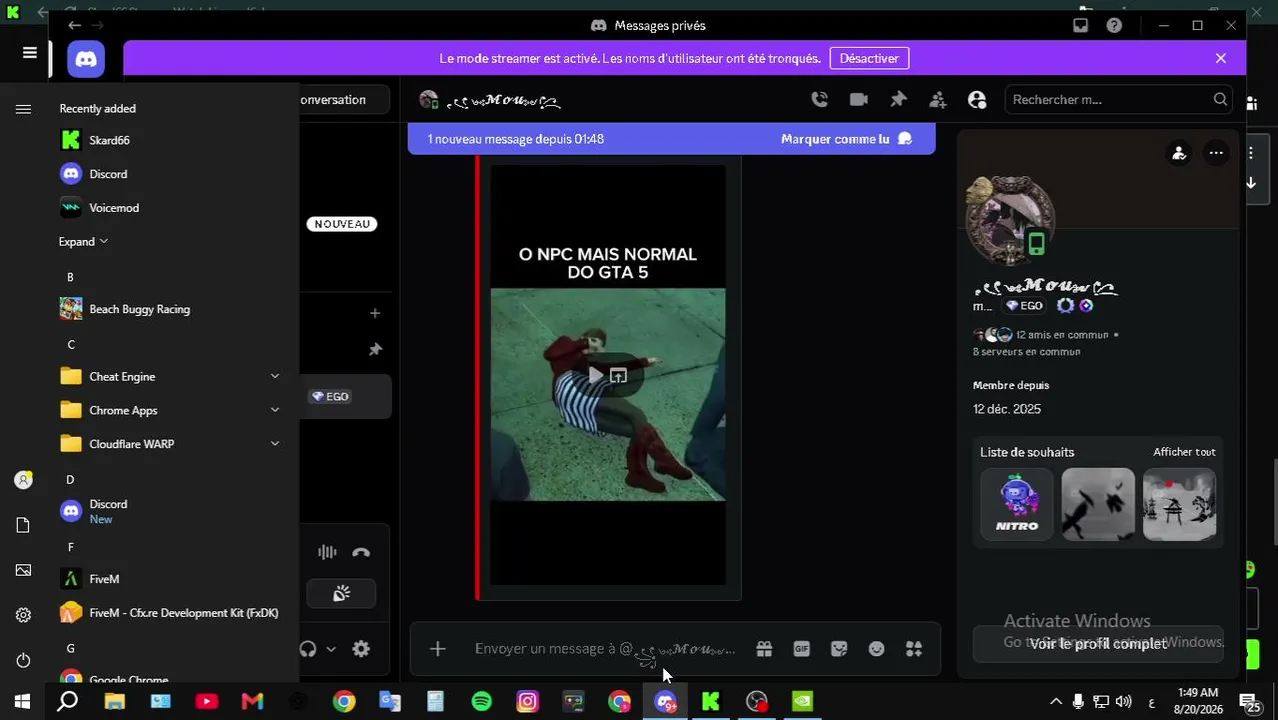Open Discord marked New under D
This screenshot has height=720, width=1278.
[170, 511]
